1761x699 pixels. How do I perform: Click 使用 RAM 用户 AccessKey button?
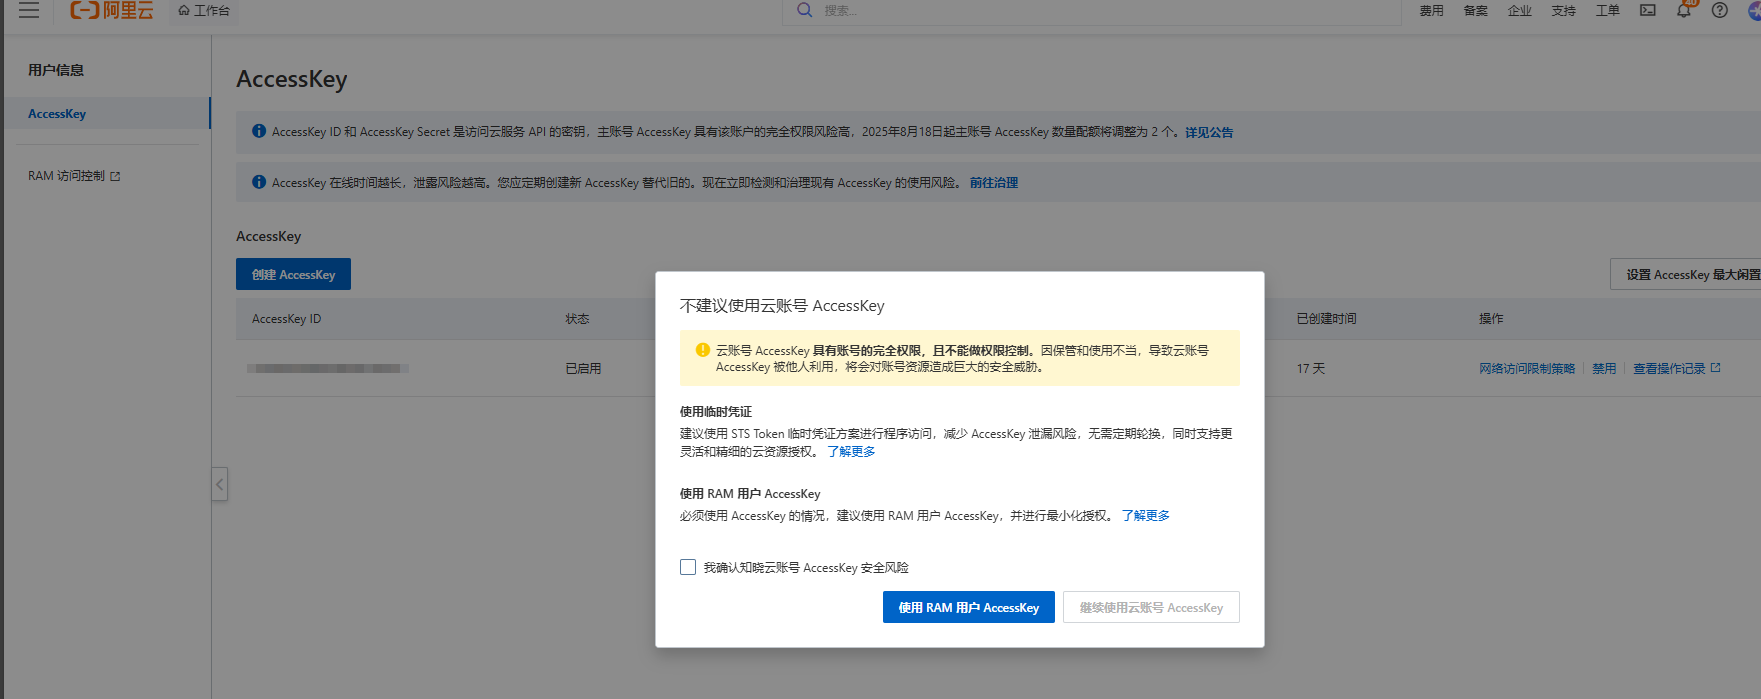968,607
